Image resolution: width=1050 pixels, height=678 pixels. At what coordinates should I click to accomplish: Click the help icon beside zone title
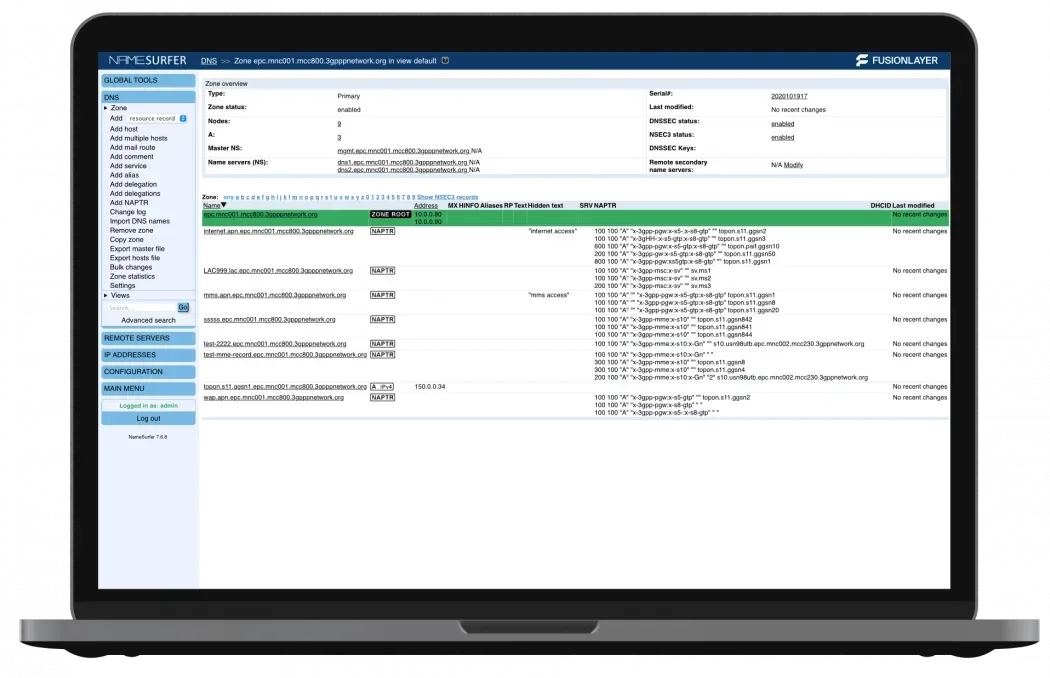click(x=445, y=60)
